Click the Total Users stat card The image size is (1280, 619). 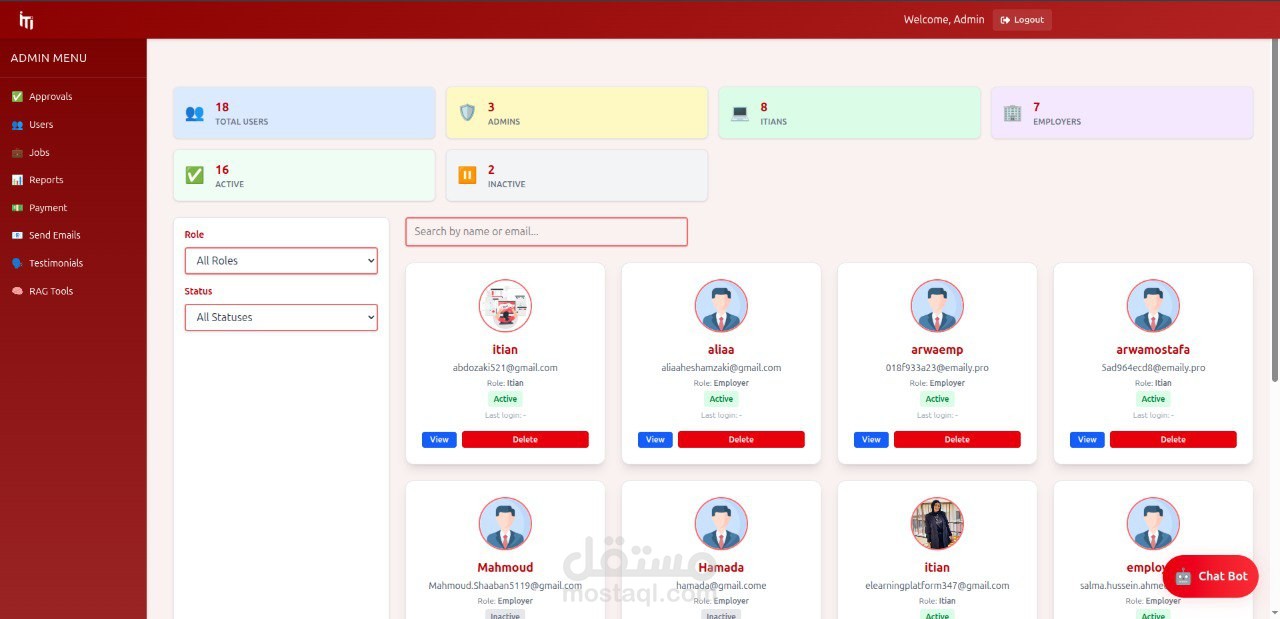click(304, 112)
